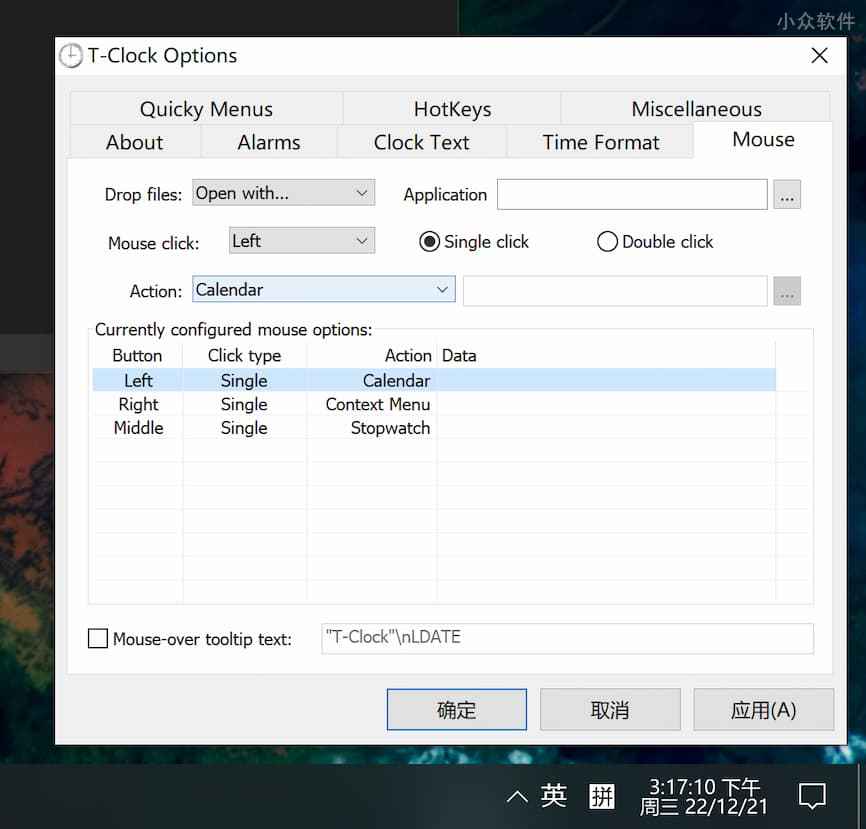Go to the HotKeys tab

point(452,109)
